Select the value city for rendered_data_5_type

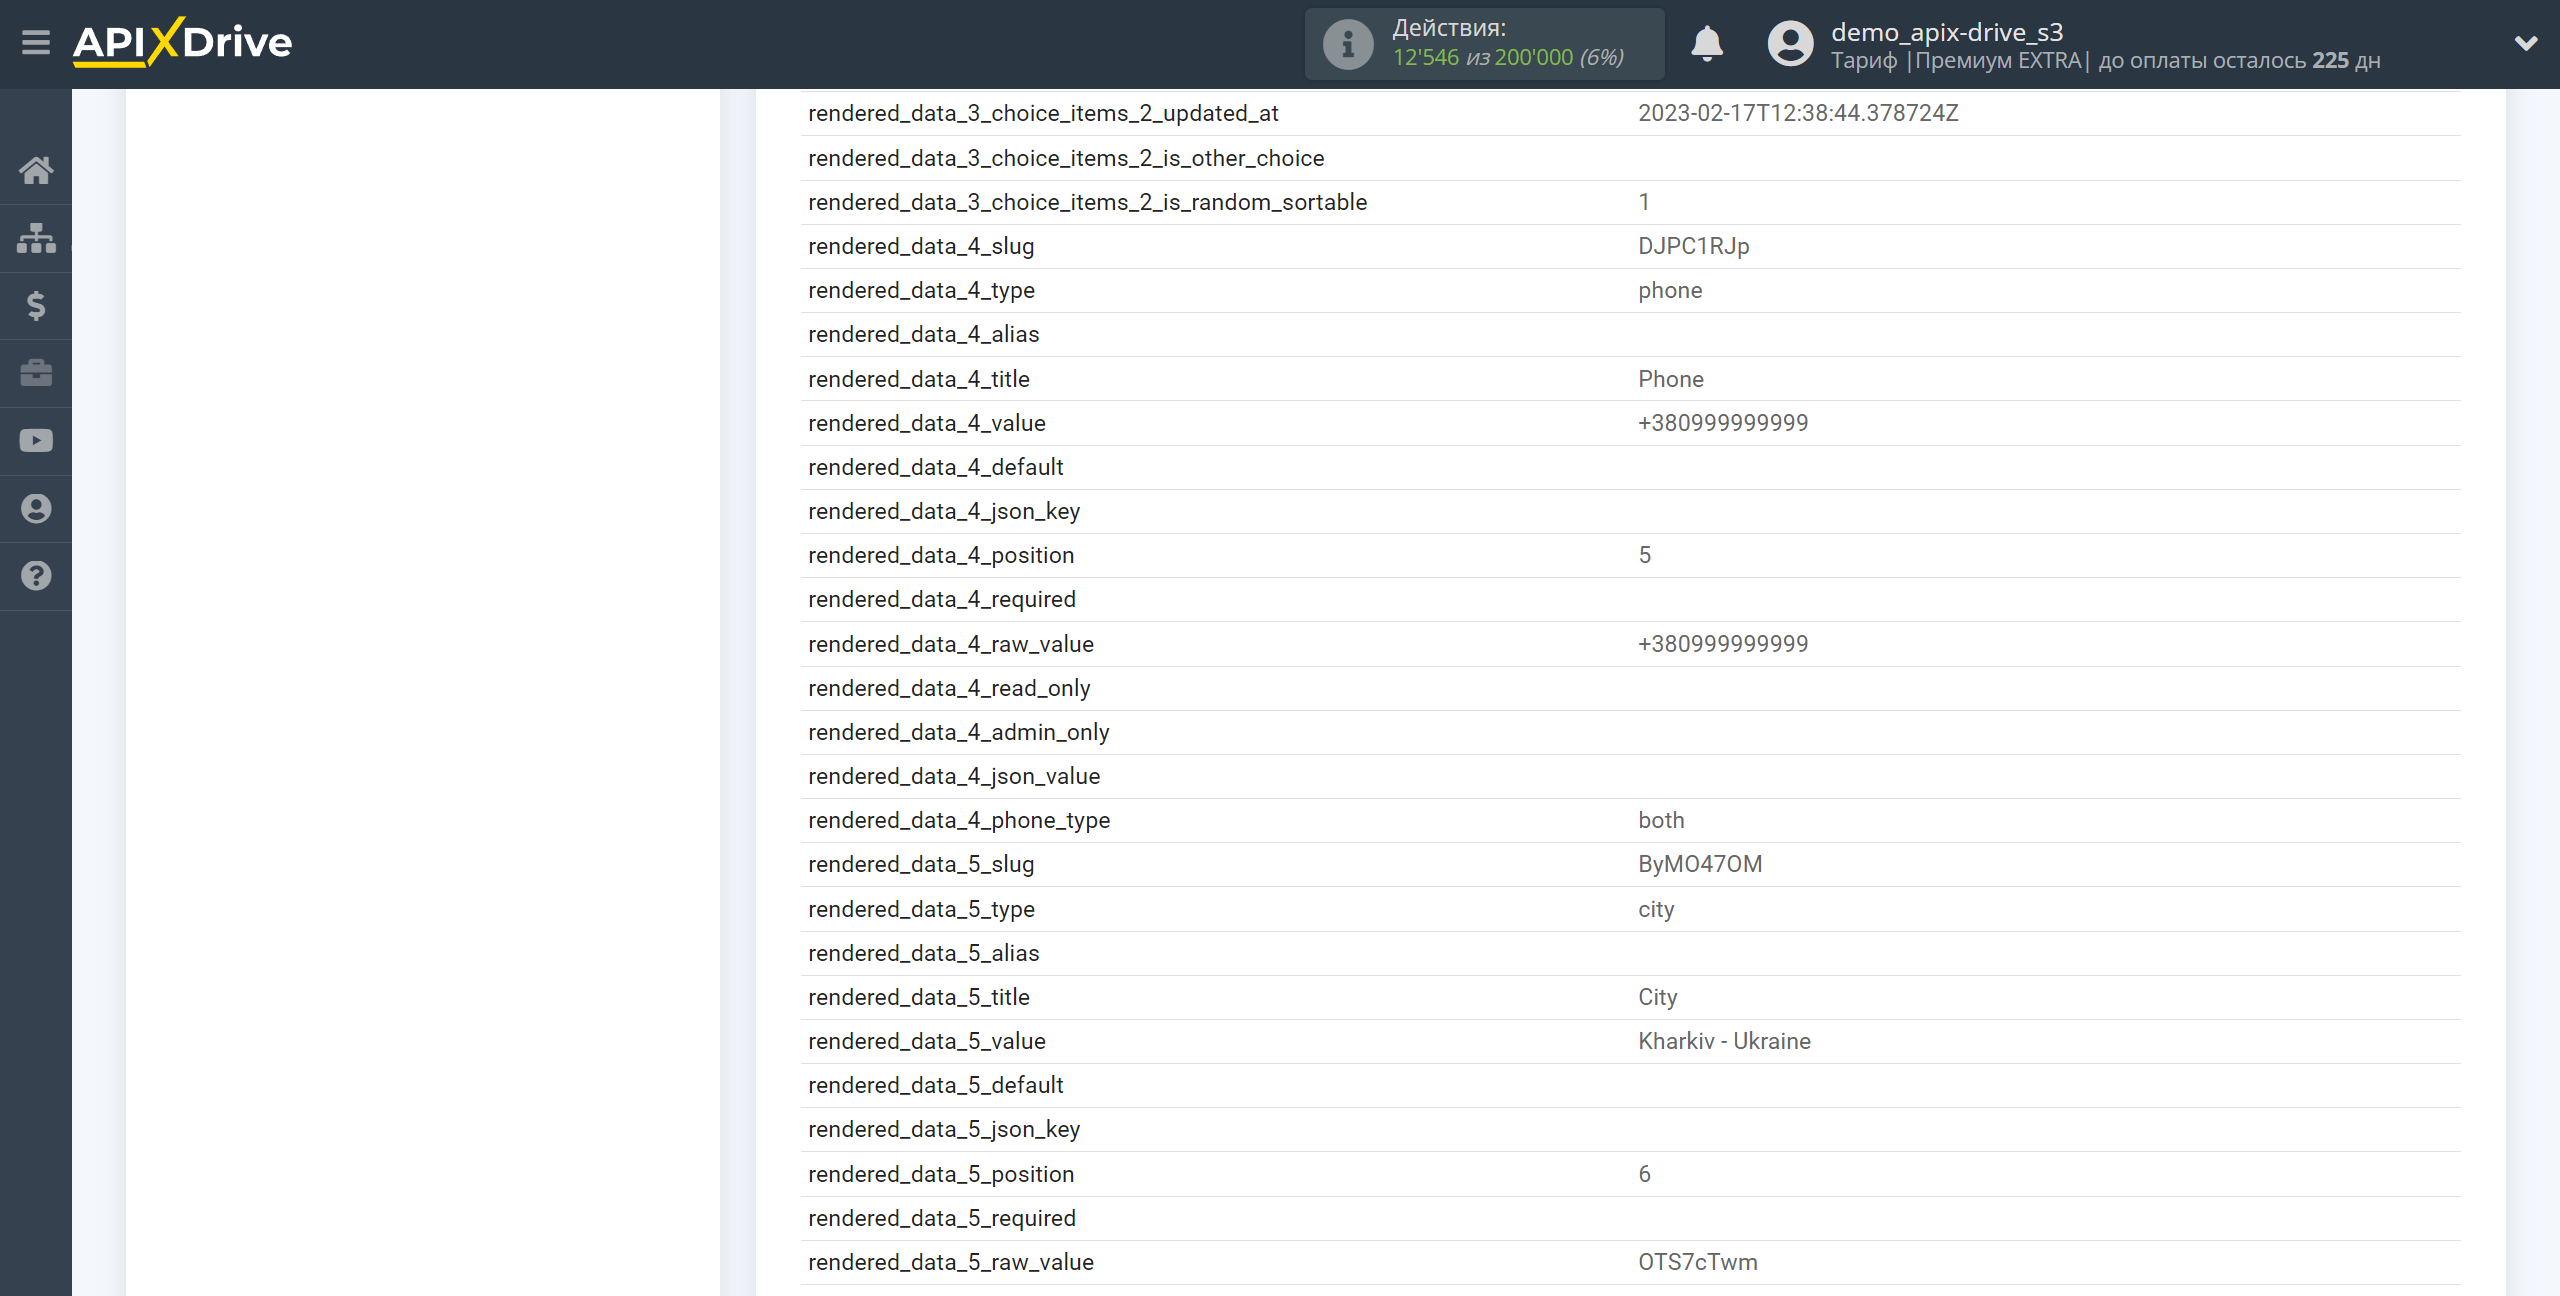(x=1656, y=909)
